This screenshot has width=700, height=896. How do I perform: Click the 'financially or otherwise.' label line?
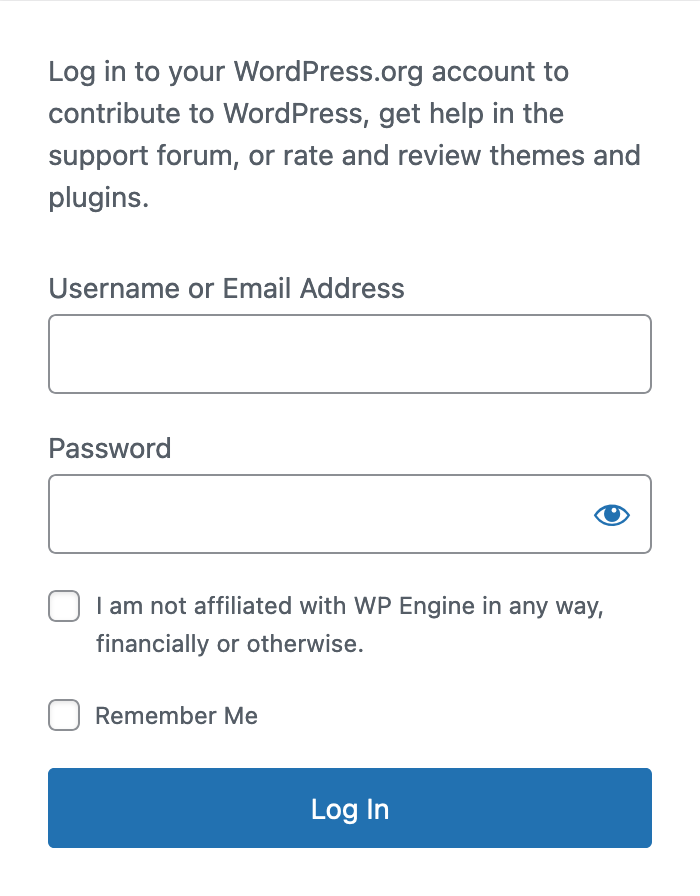point(230,644)
